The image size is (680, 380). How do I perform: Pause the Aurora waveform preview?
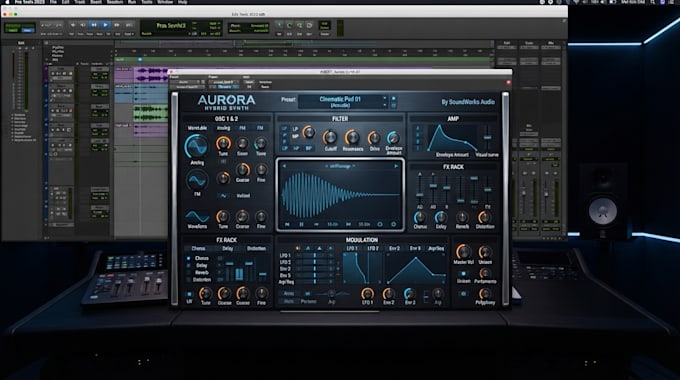[301, 224]
